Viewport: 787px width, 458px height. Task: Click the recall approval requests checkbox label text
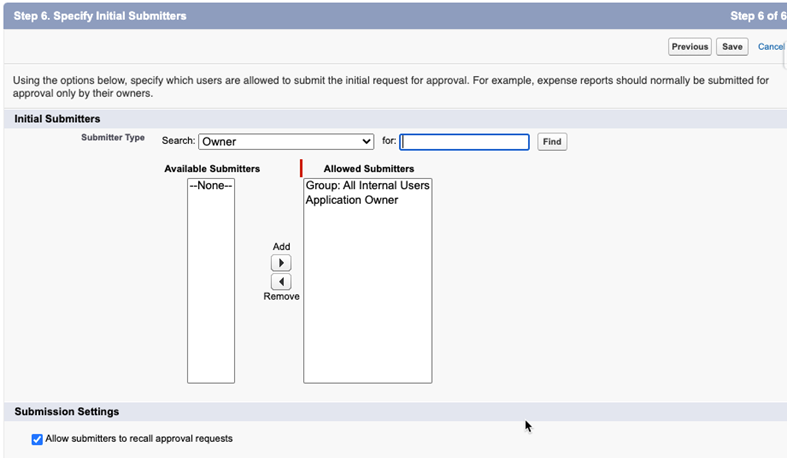click(x=139, y=439)
